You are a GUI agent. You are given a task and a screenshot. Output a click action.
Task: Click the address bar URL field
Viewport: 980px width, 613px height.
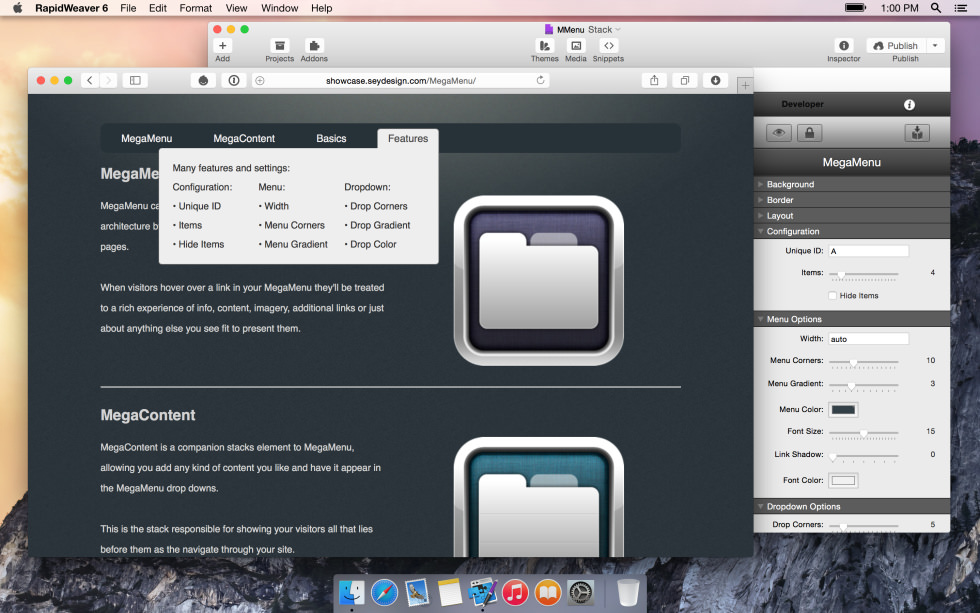(401, 81)
